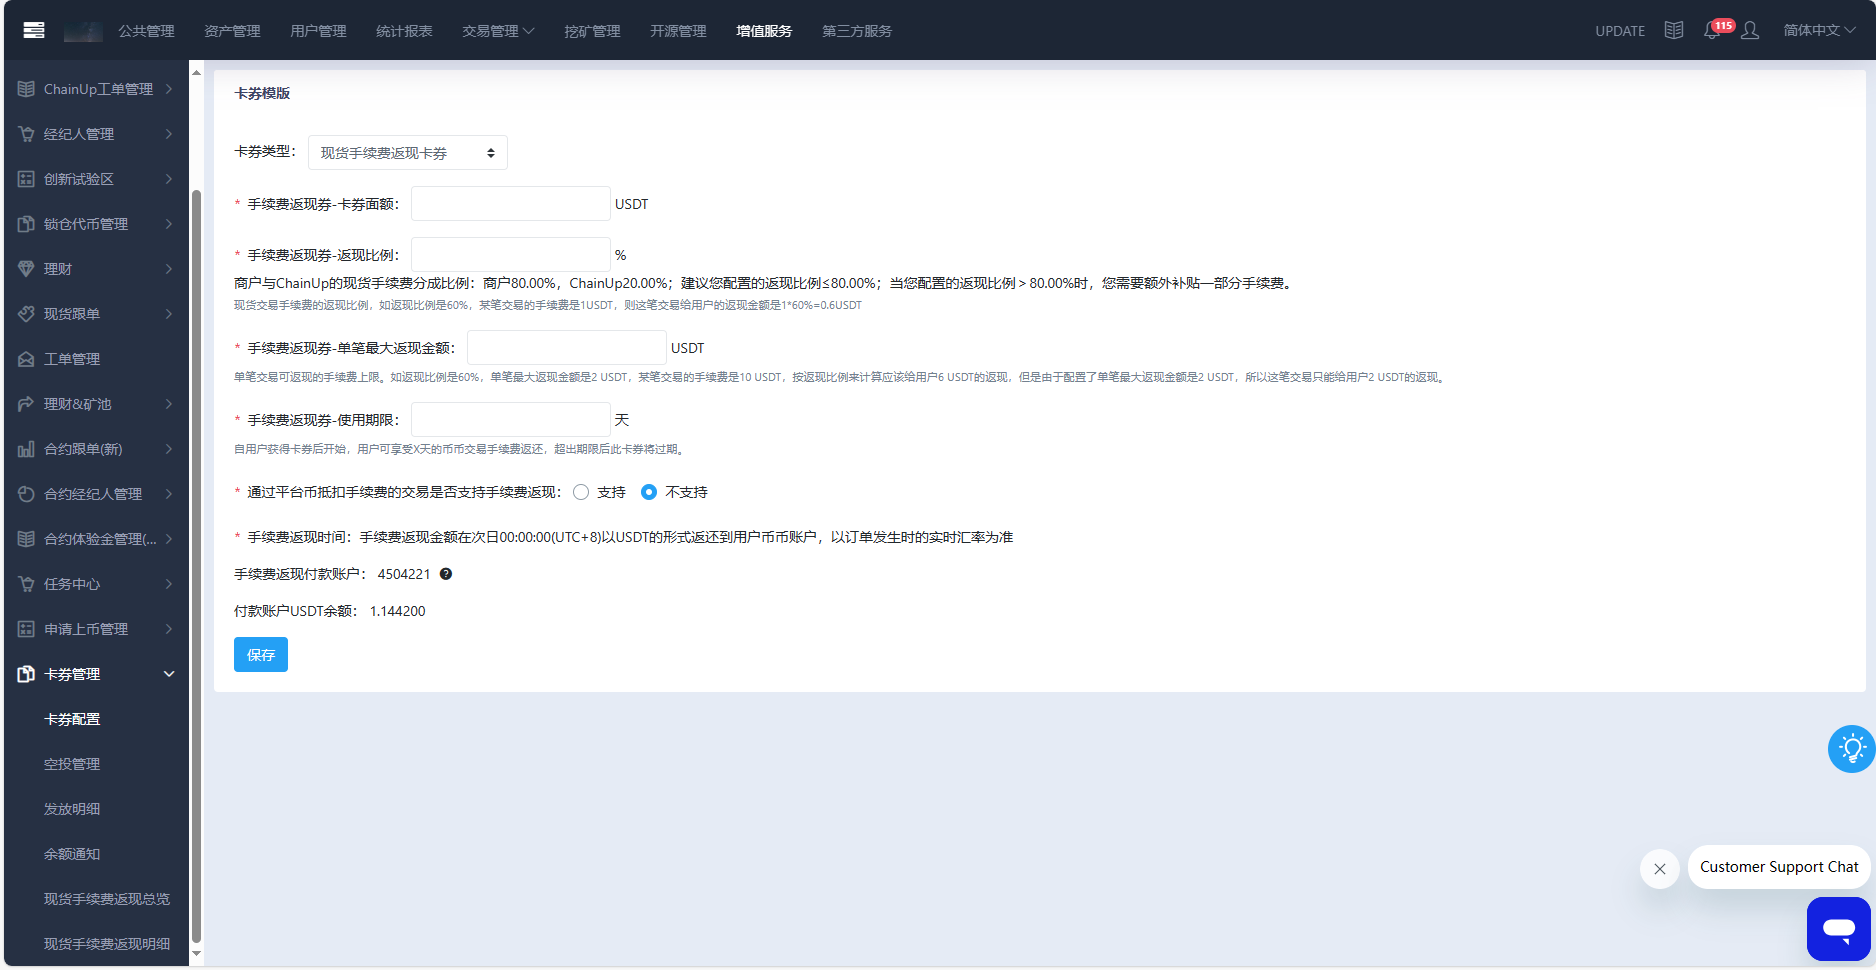The height and width of the screenshot is (970, 1876).
Task: Click the 理财 diamond icon
Action: (26, 269)
